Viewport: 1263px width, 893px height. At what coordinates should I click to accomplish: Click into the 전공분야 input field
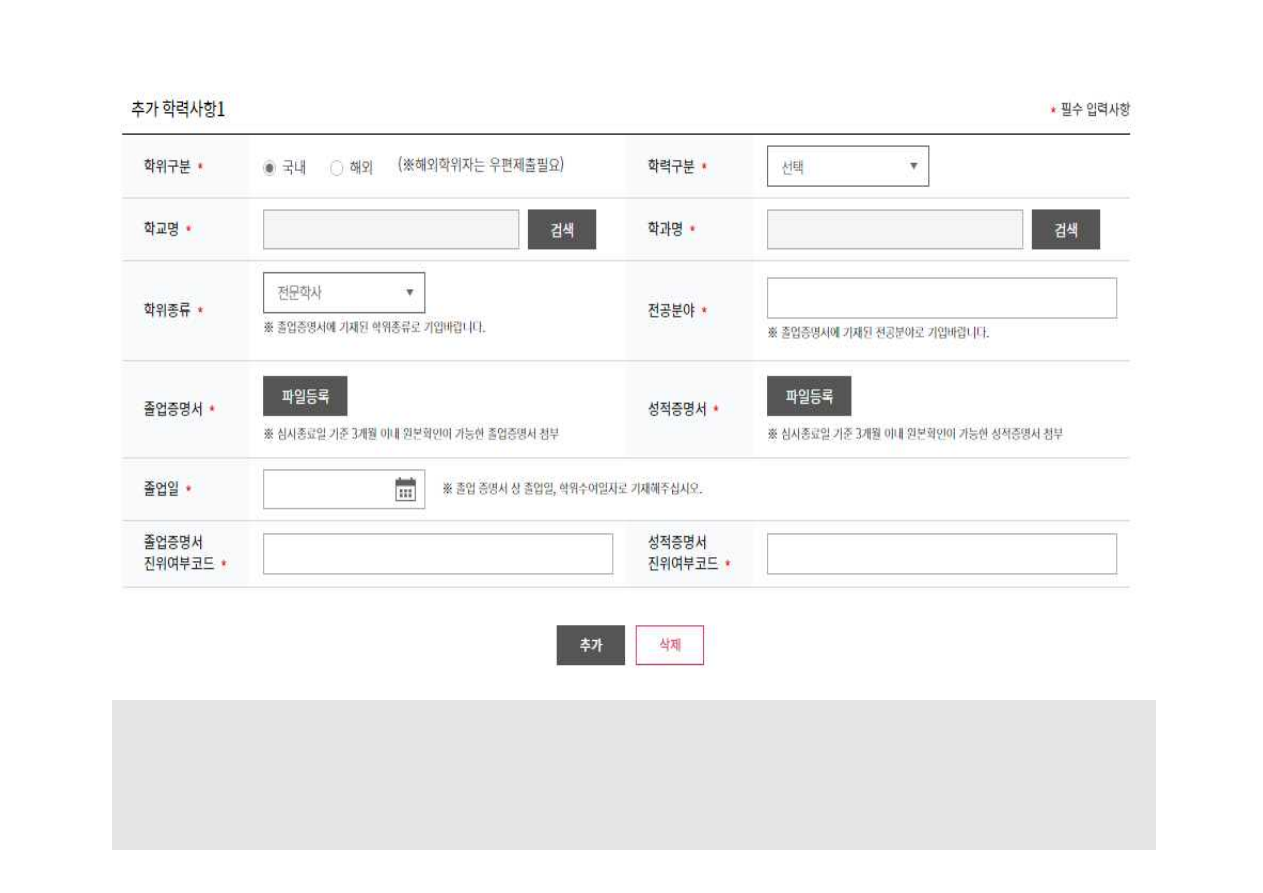click(x=941, y=298)
